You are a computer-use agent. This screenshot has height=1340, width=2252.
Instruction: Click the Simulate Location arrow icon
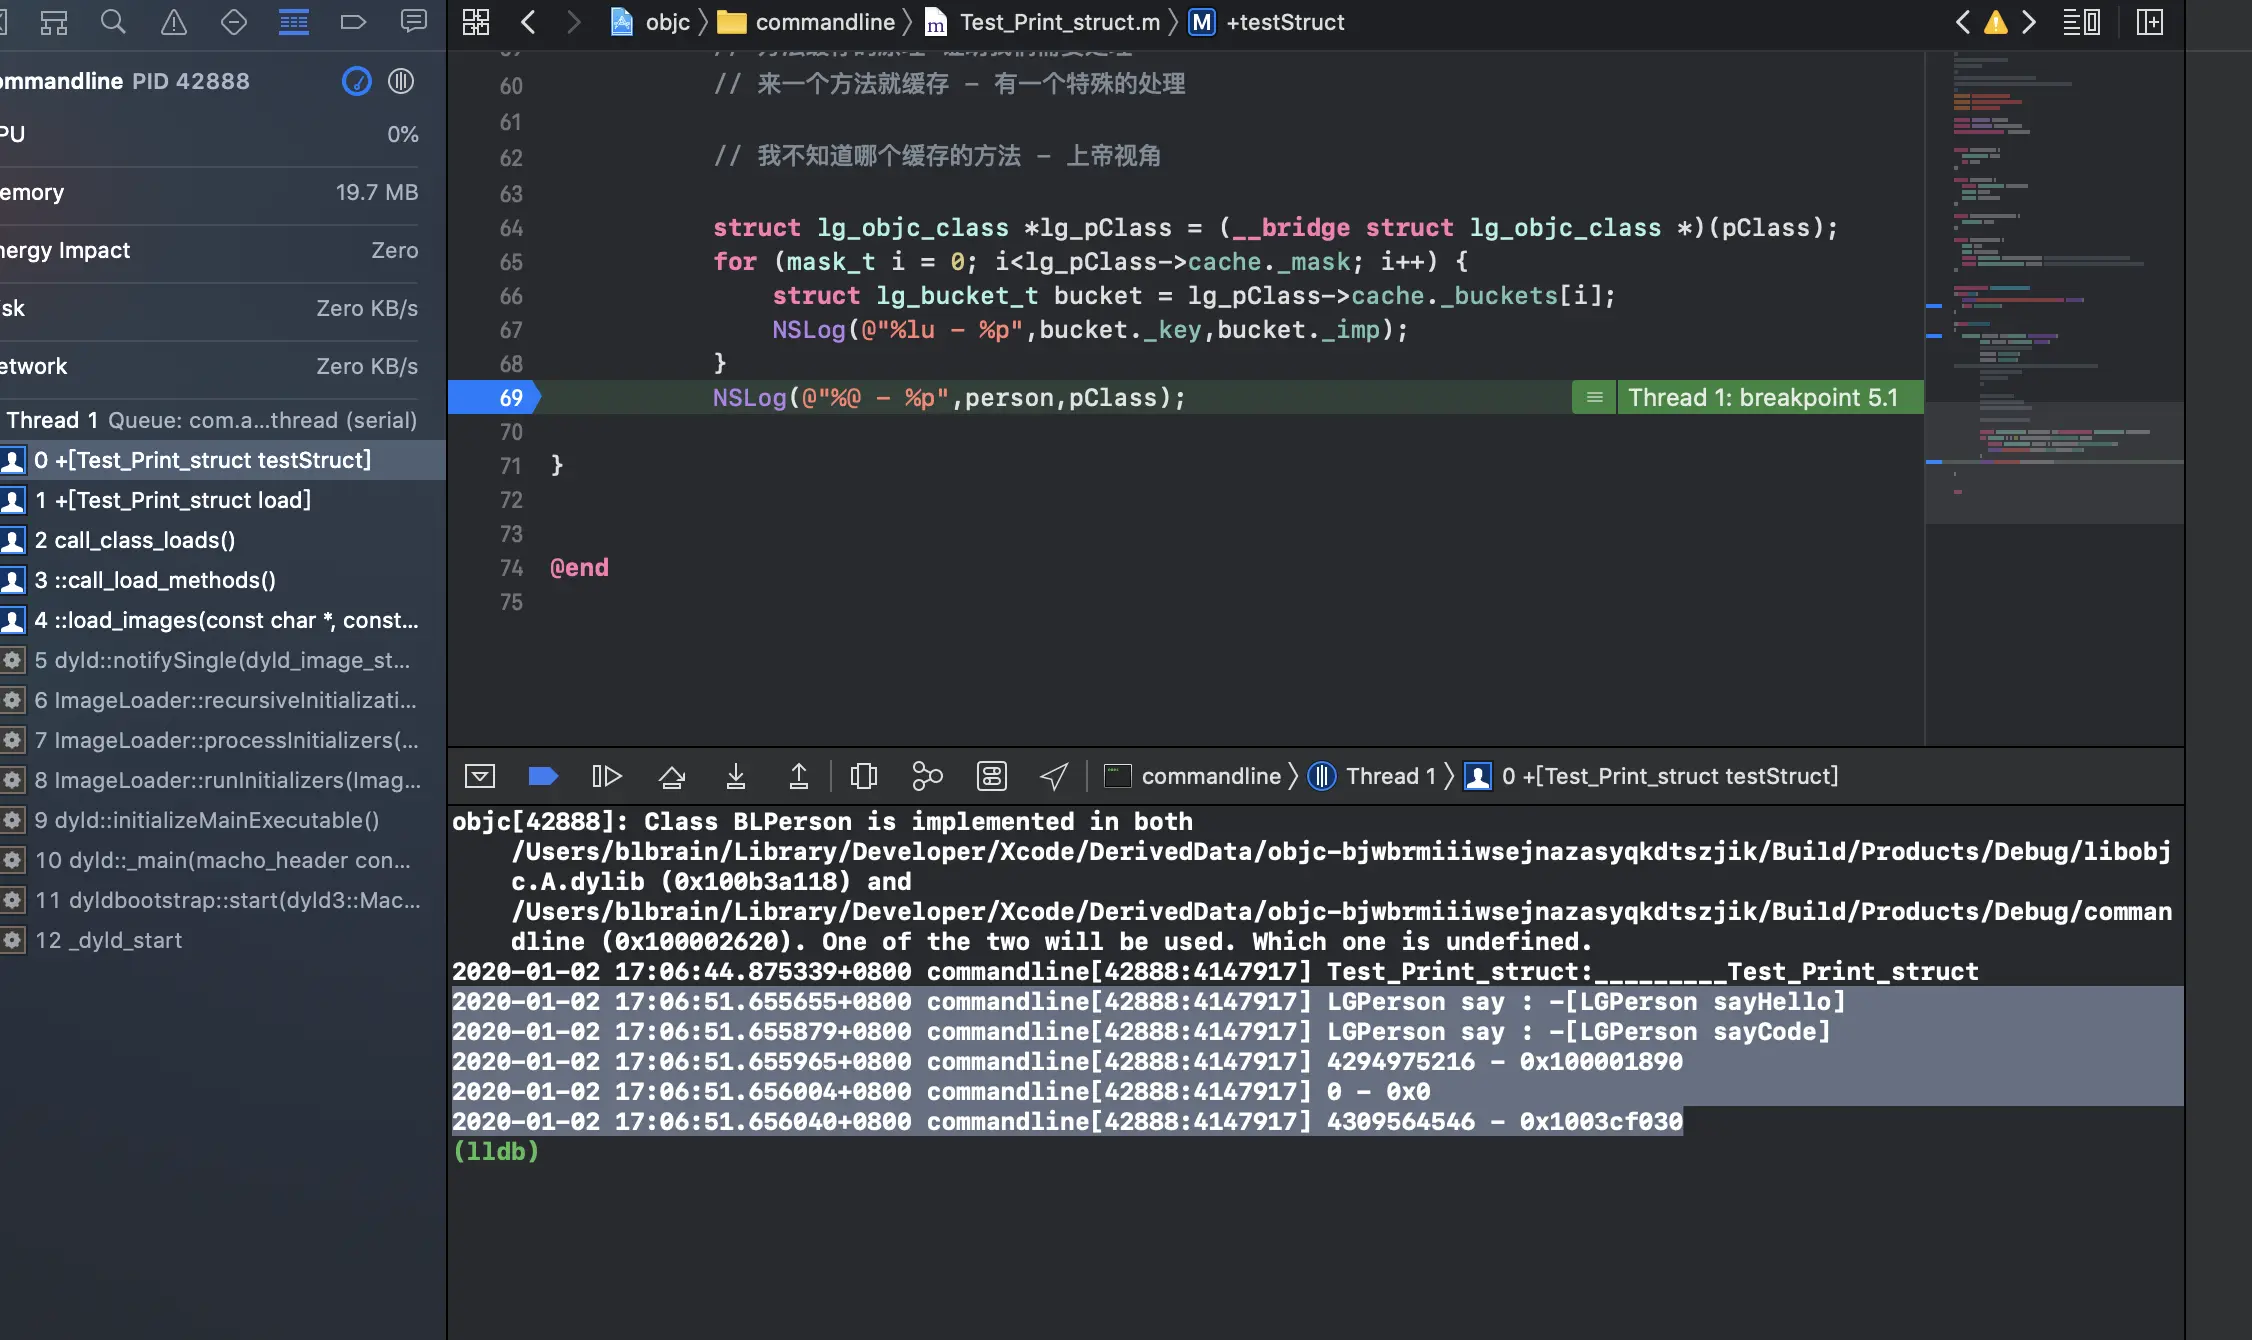click(1054, 776)
